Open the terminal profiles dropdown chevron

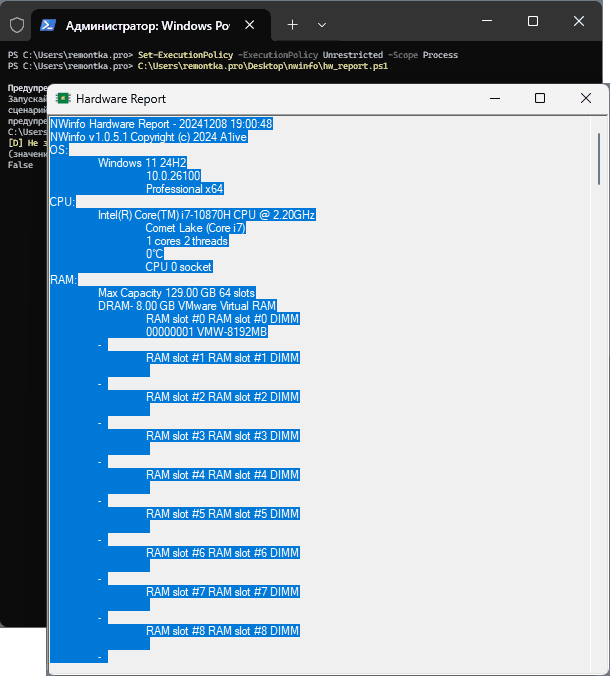(x=322, y=25)
